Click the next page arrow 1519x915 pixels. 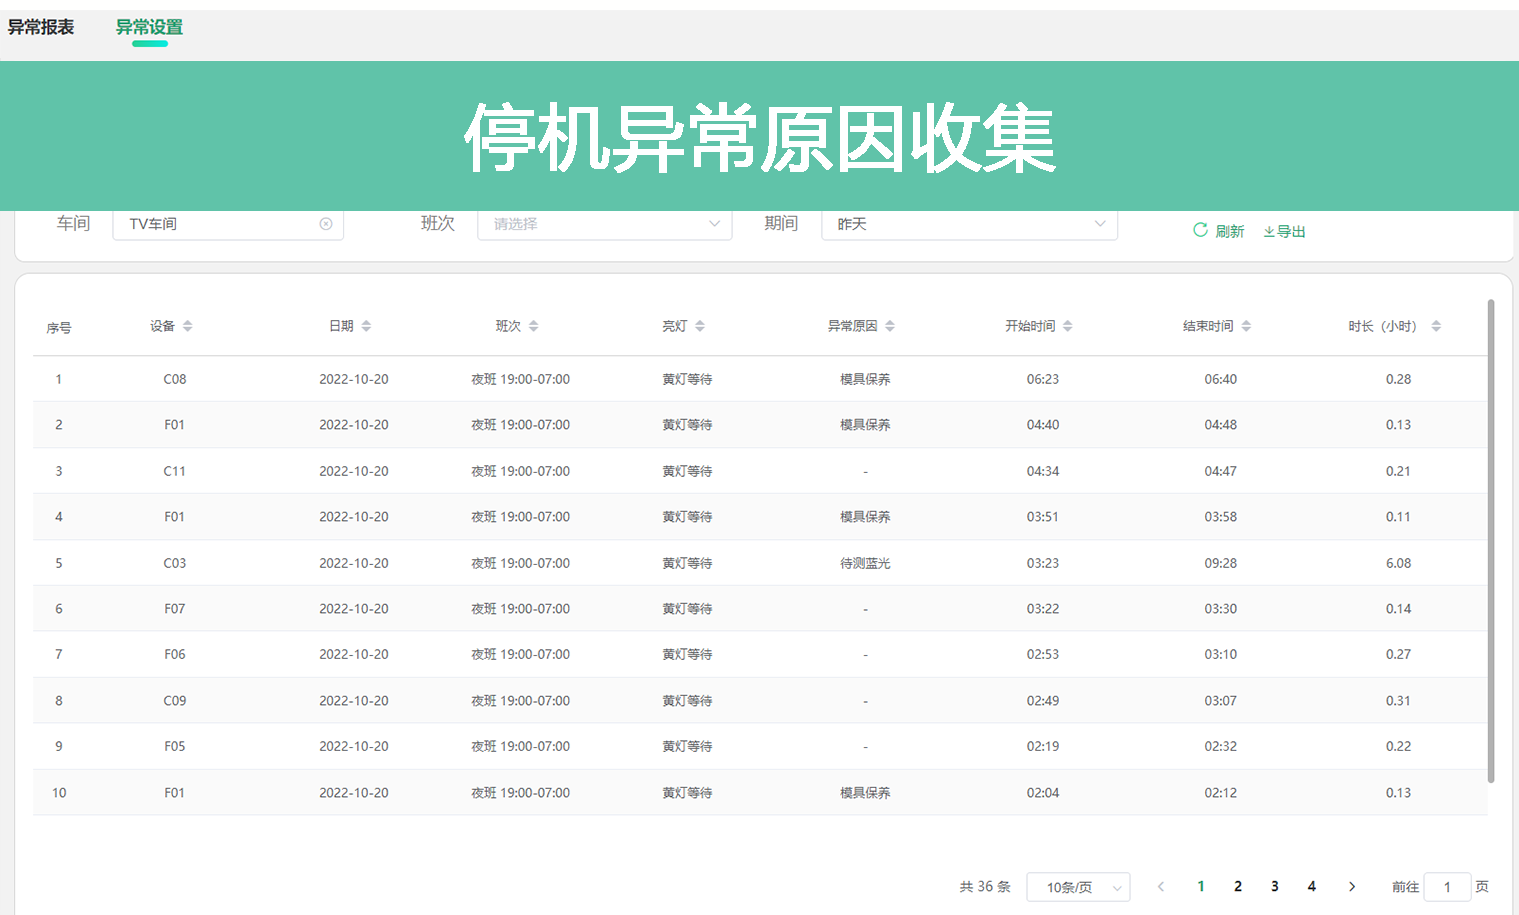pyautogui.click(x=1352, y=886)
